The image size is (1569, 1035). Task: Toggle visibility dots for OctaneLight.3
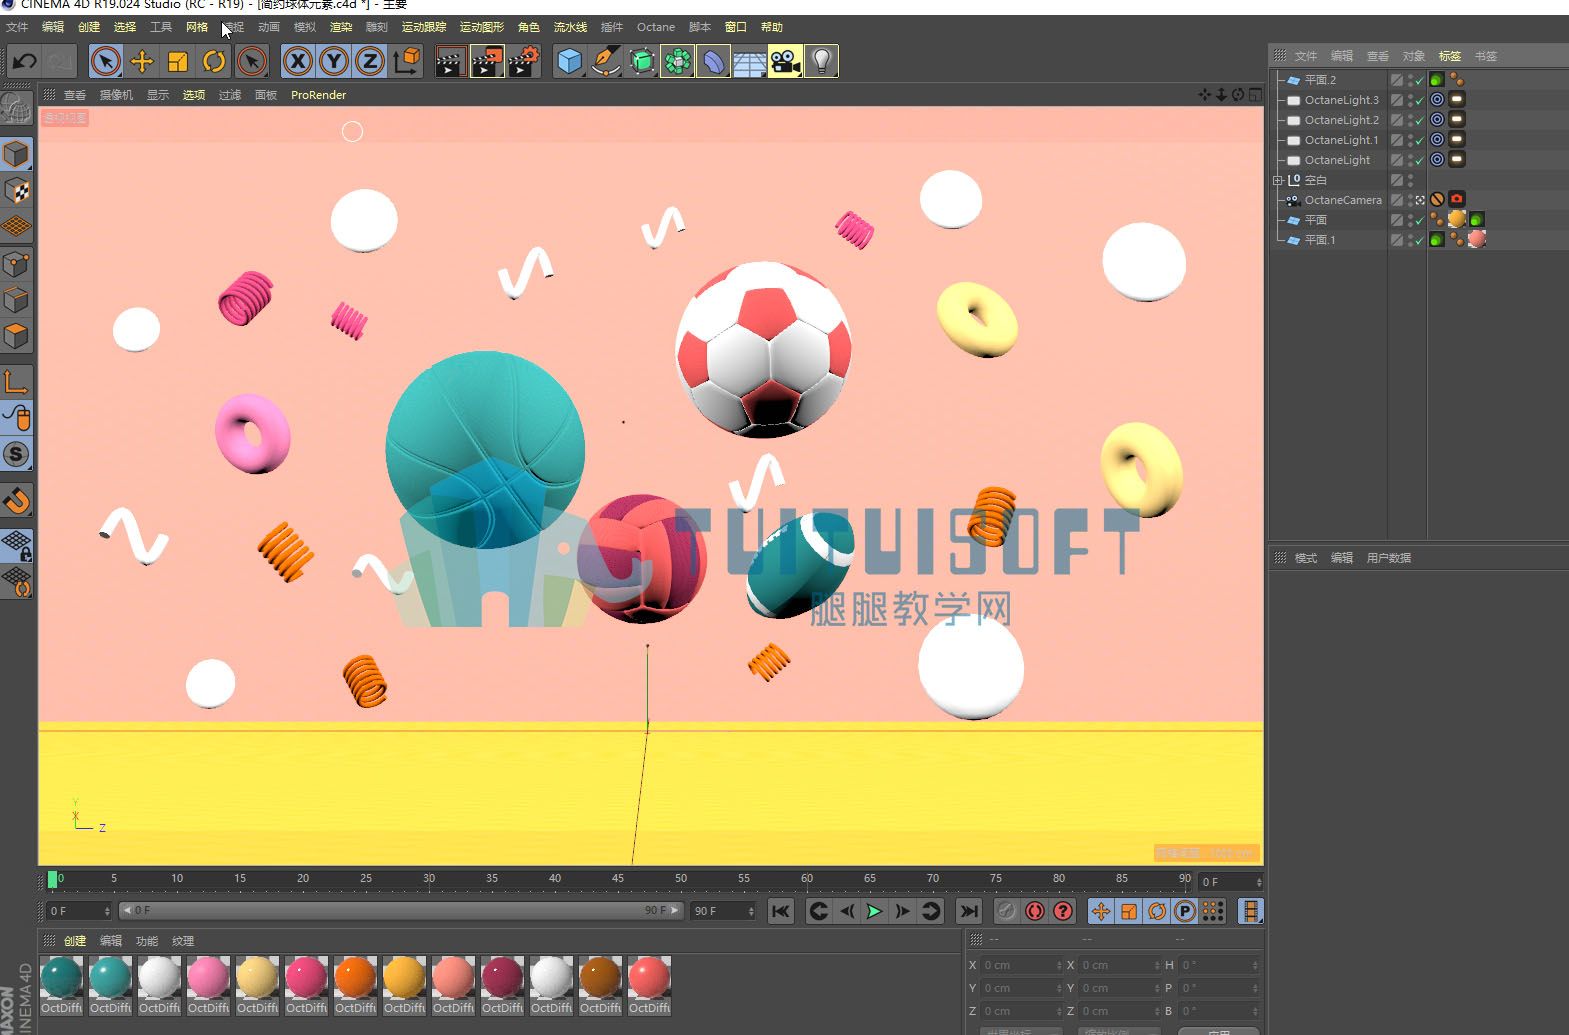tap(1411, 100)
